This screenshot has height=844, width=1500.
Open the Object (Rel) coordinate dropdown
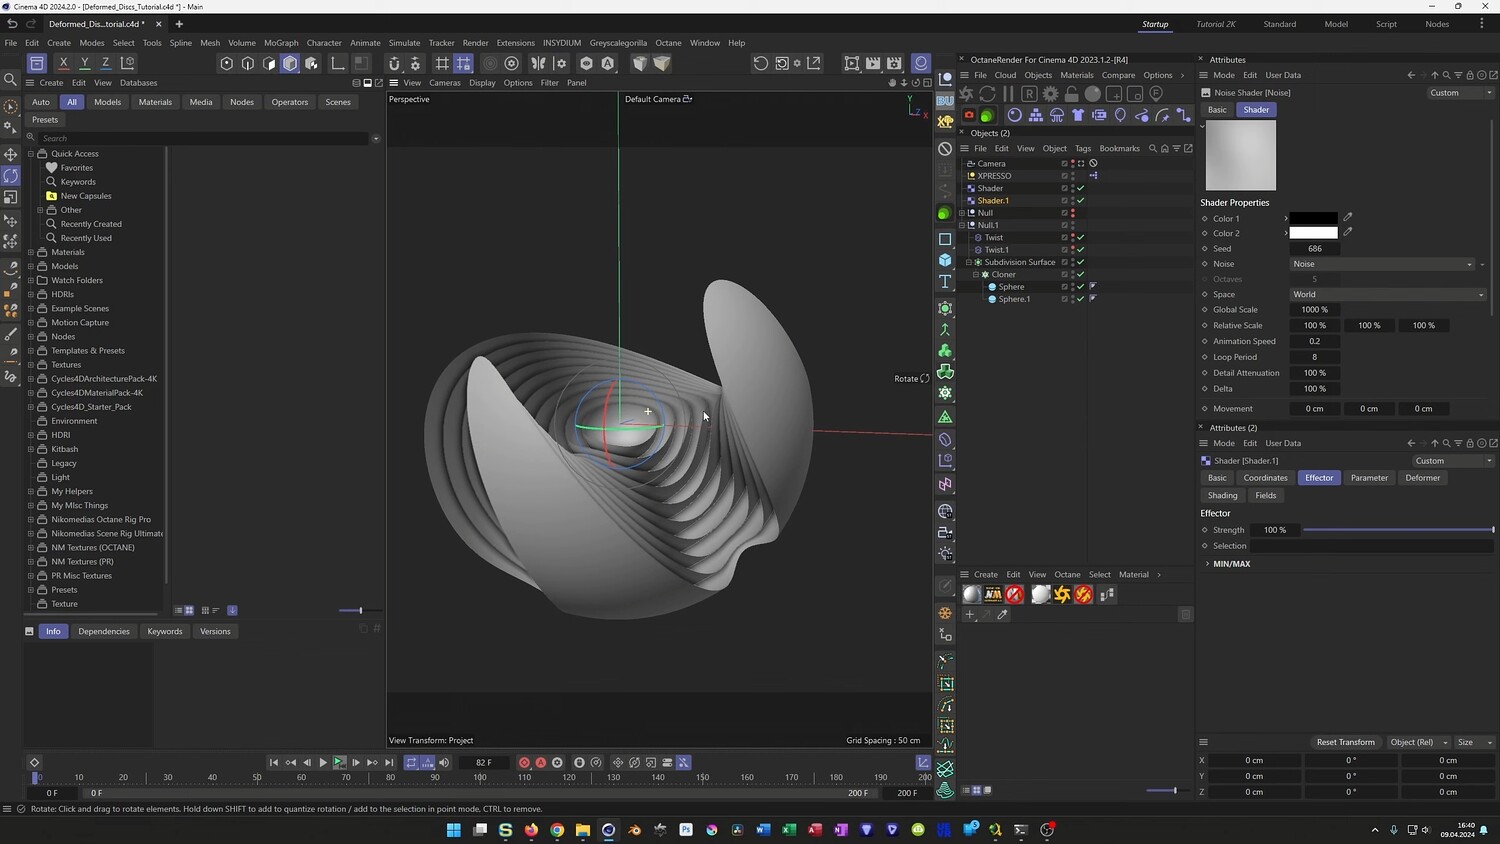click(x=1419, y=742)
